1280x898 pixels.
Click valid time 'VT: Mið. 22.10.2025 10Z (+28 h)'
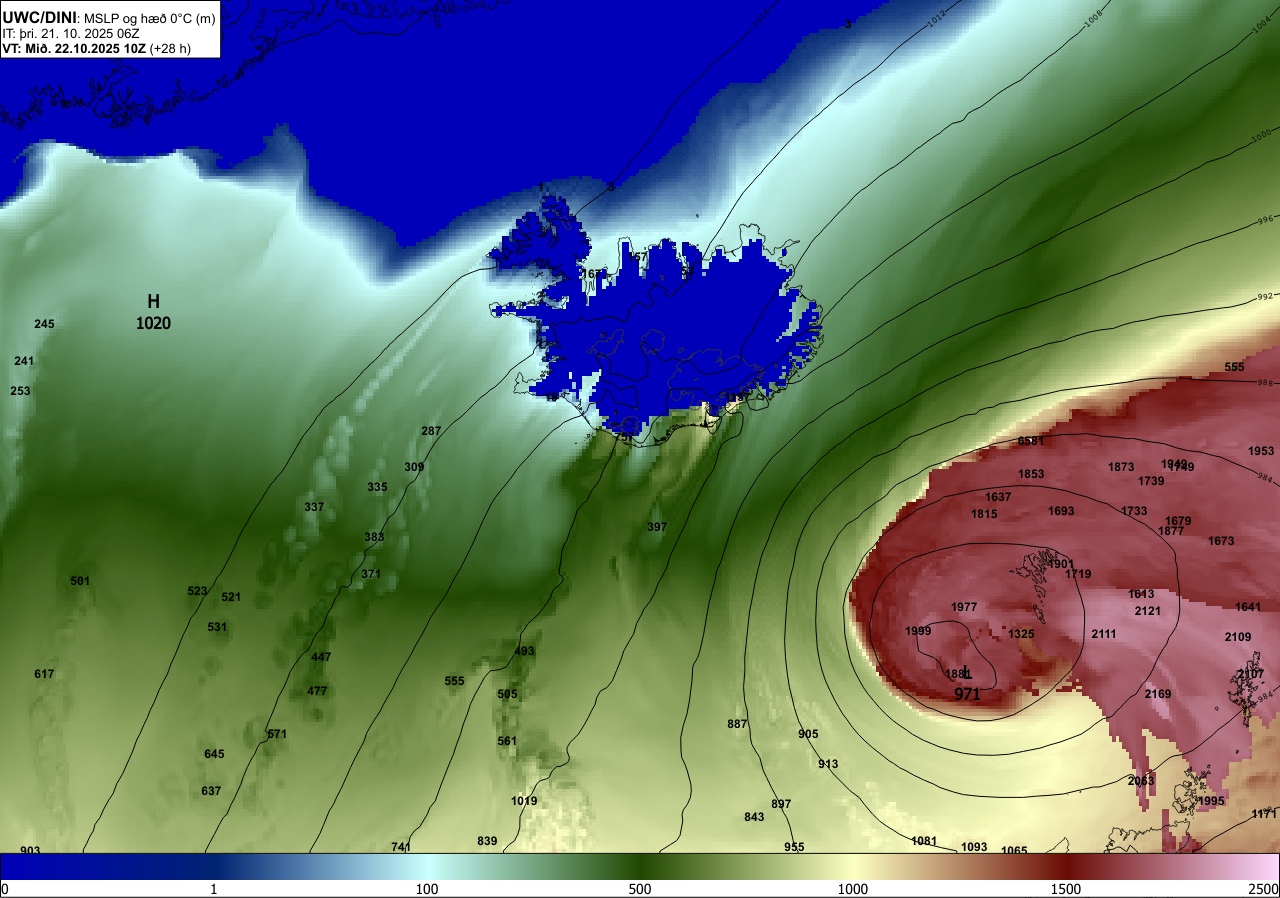pyautogui.click(x=95, y=48)
